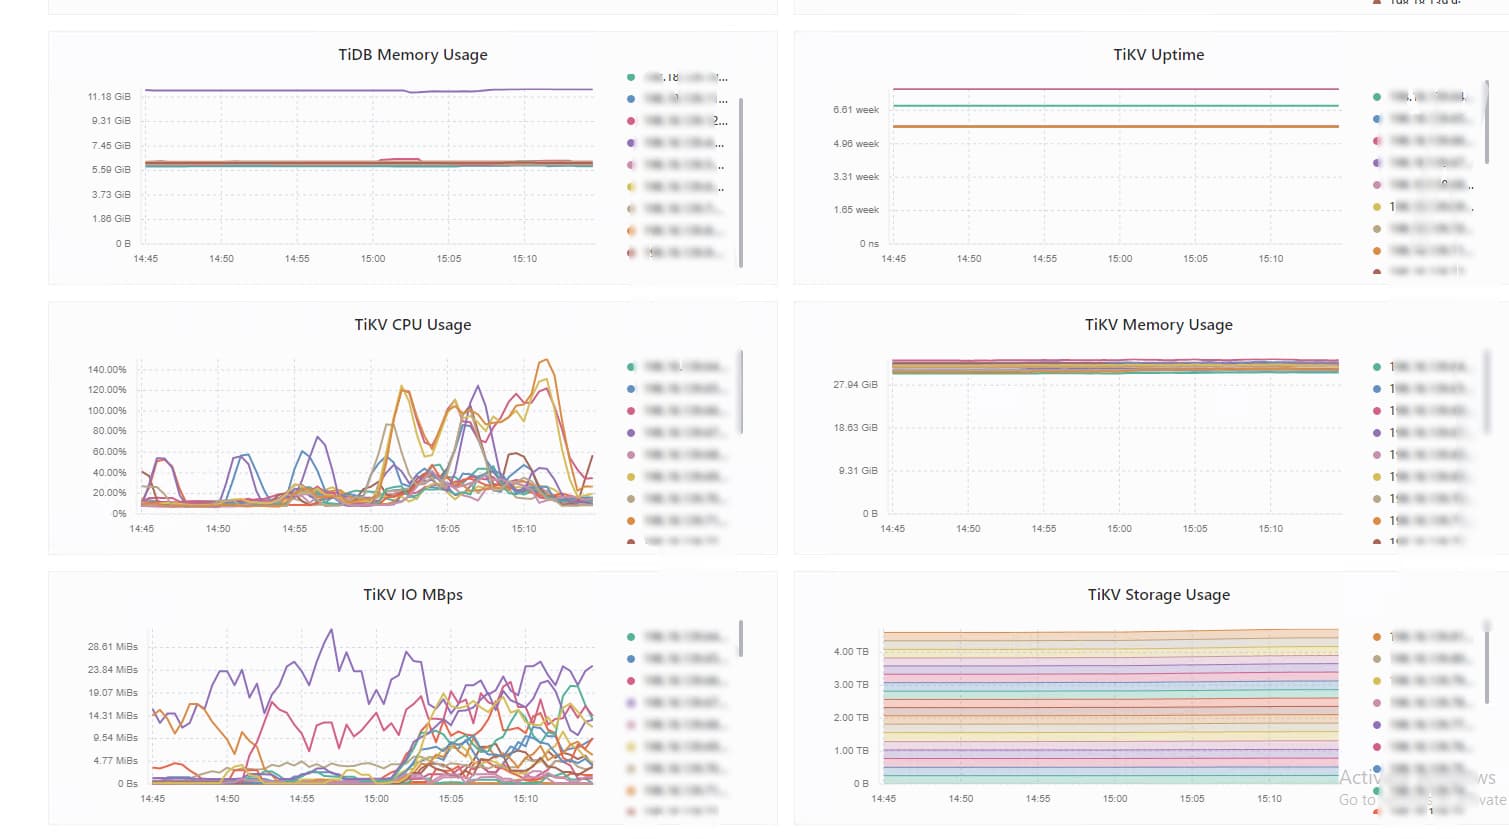1509x839 pixels.
Task: Click the orange legend dot in TiKV Memory Usage
Action: tap(1377, 521)
